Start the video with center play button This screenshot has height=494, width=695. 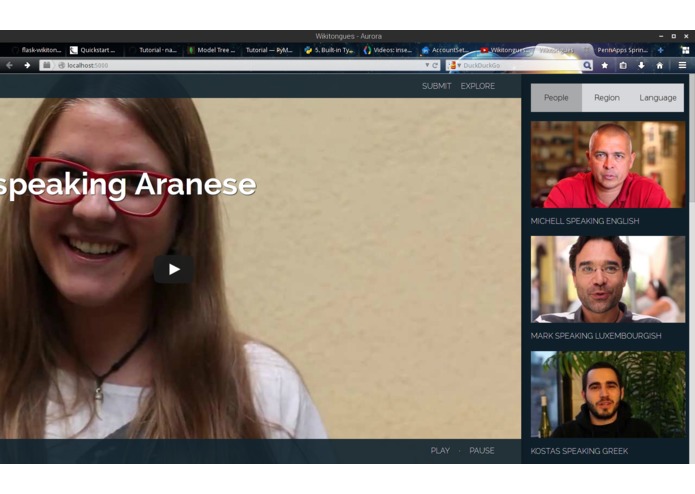pyautogui.click(x=174, y=269)
